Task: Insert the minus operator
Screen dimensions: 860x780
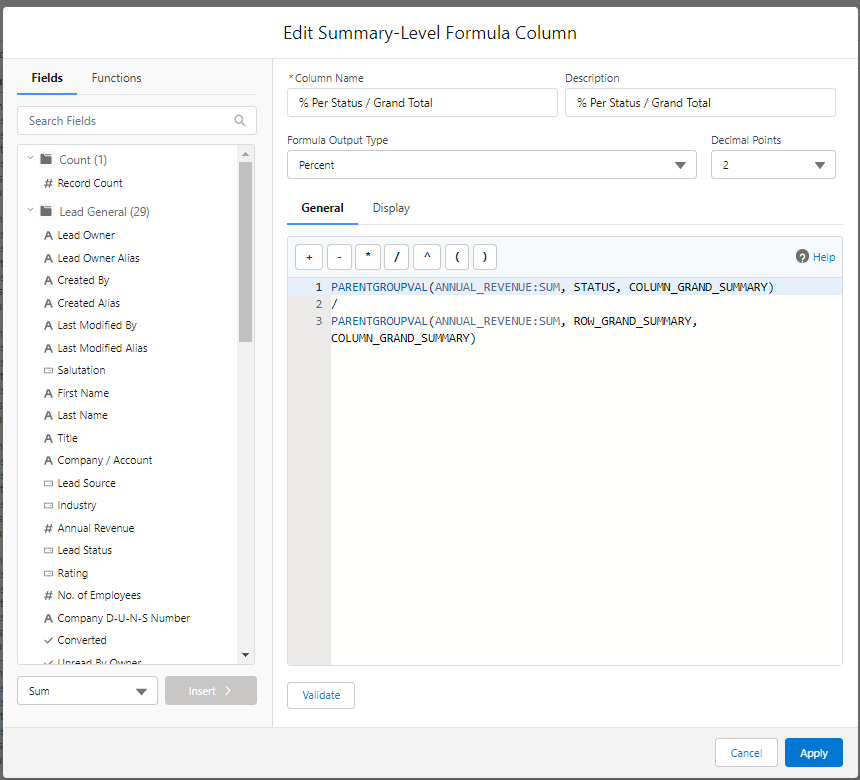Action: pyautogui.click(x=340, y=257)
